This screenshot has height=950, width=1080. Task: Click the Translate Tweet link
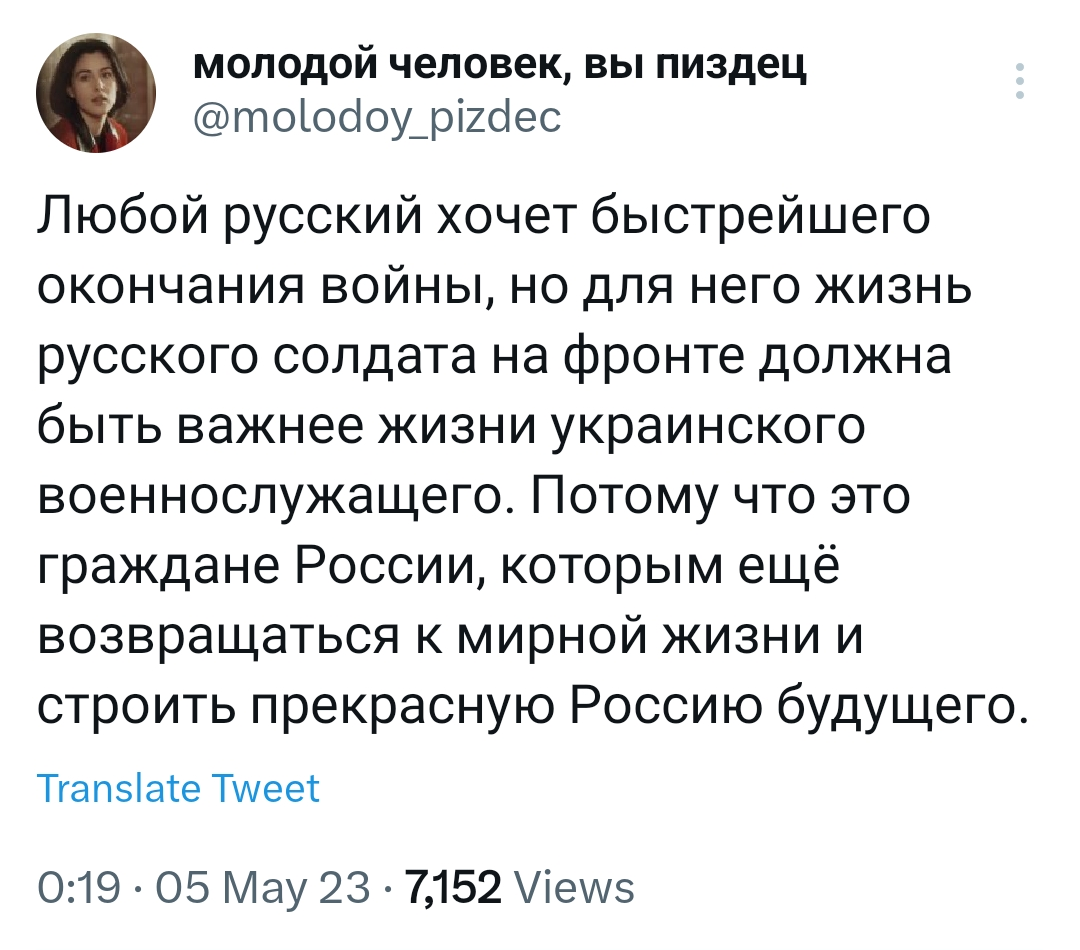(178, 789)
